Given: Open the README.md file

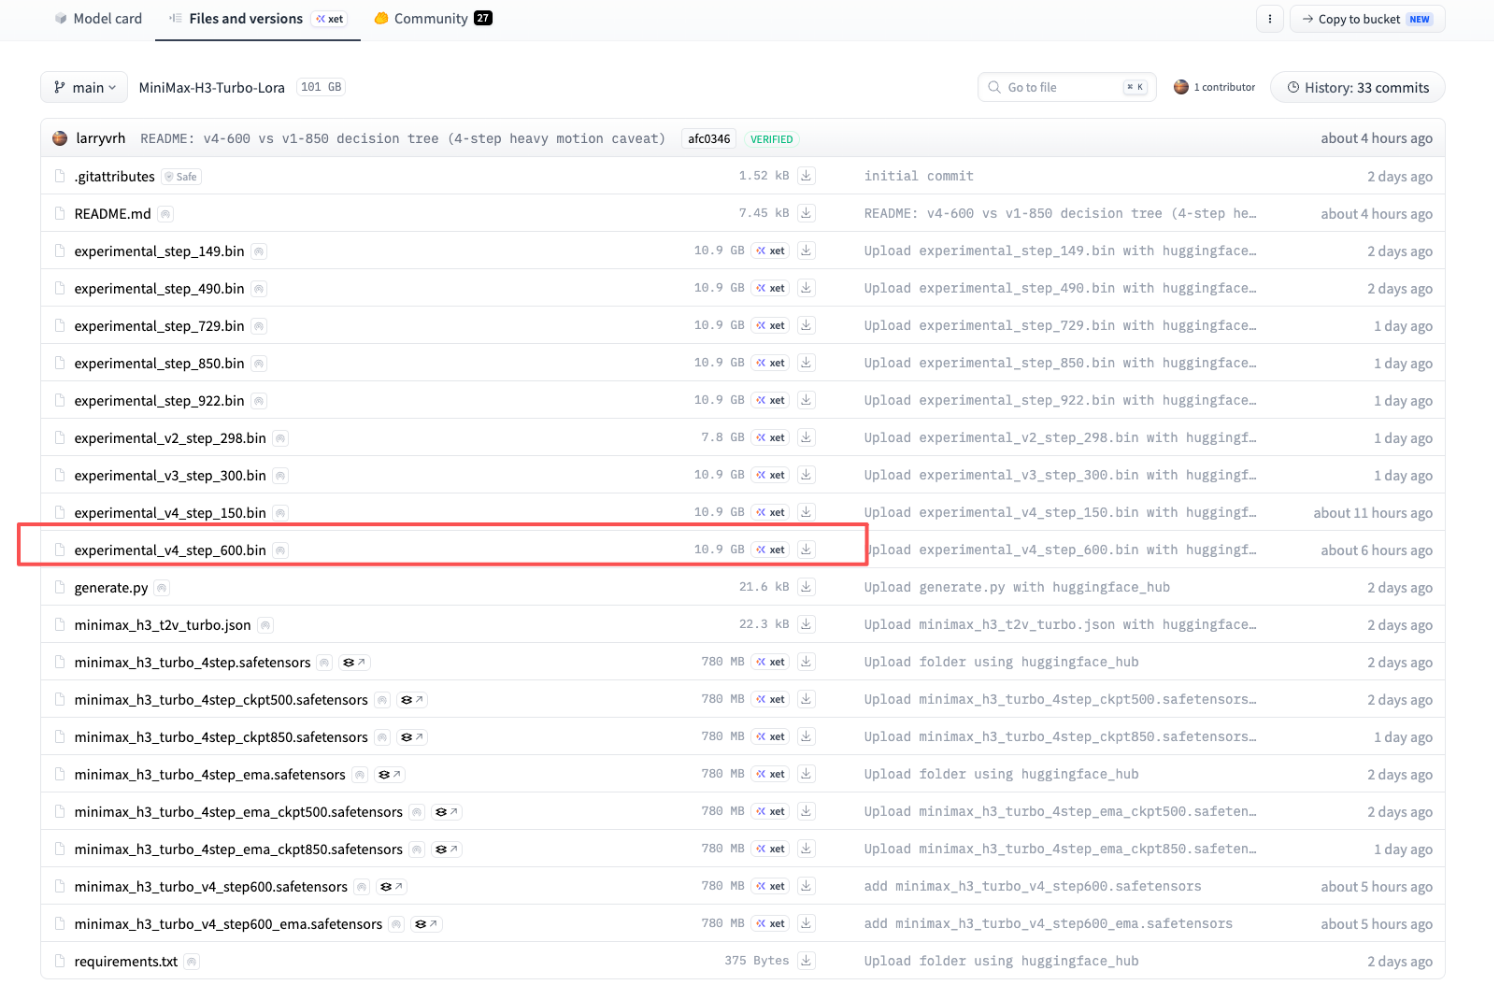Looking at the screenshot, I should click(x=113, y=214).
